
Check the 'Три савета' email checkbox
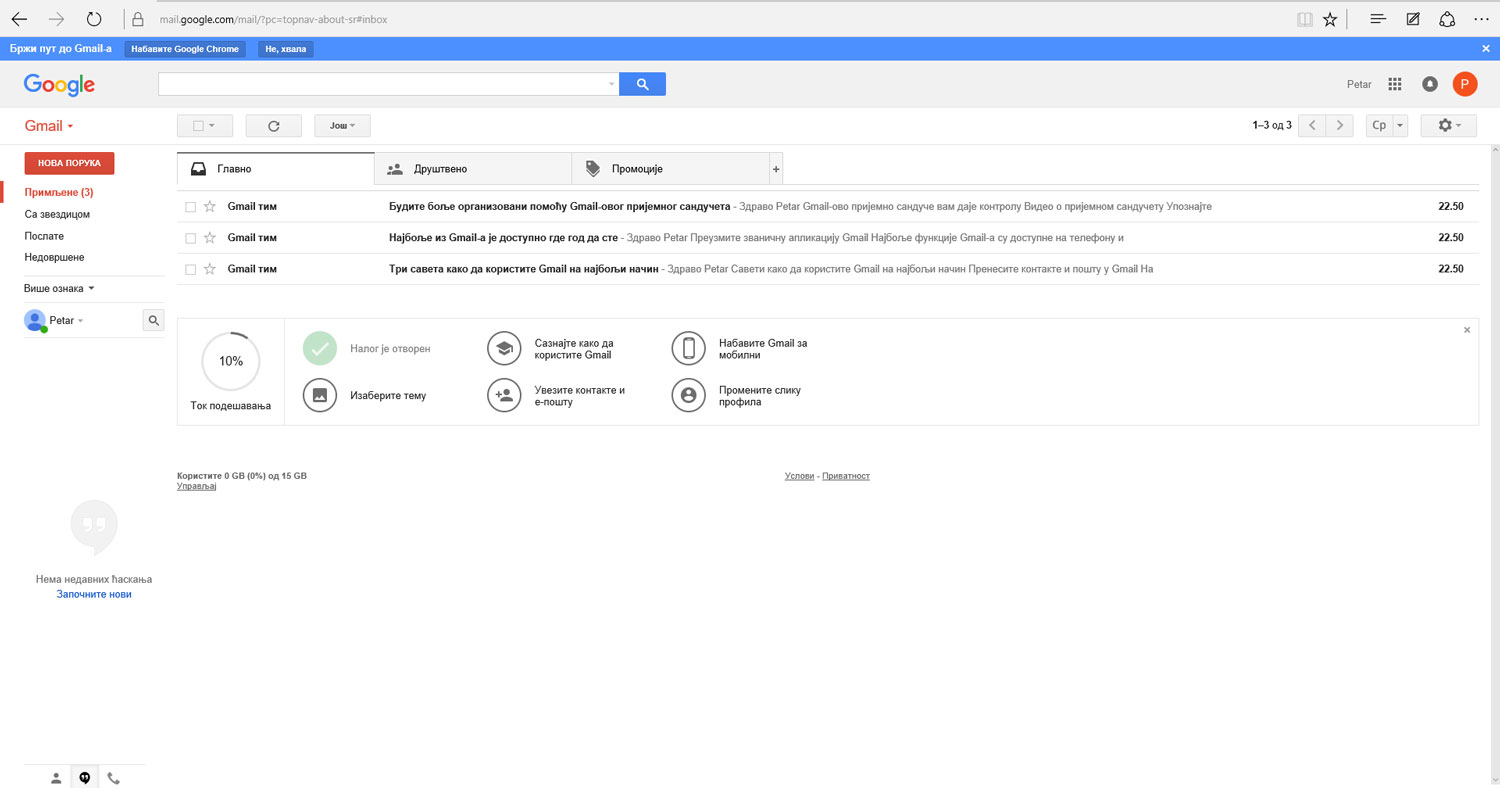click(x=190, y=269)
